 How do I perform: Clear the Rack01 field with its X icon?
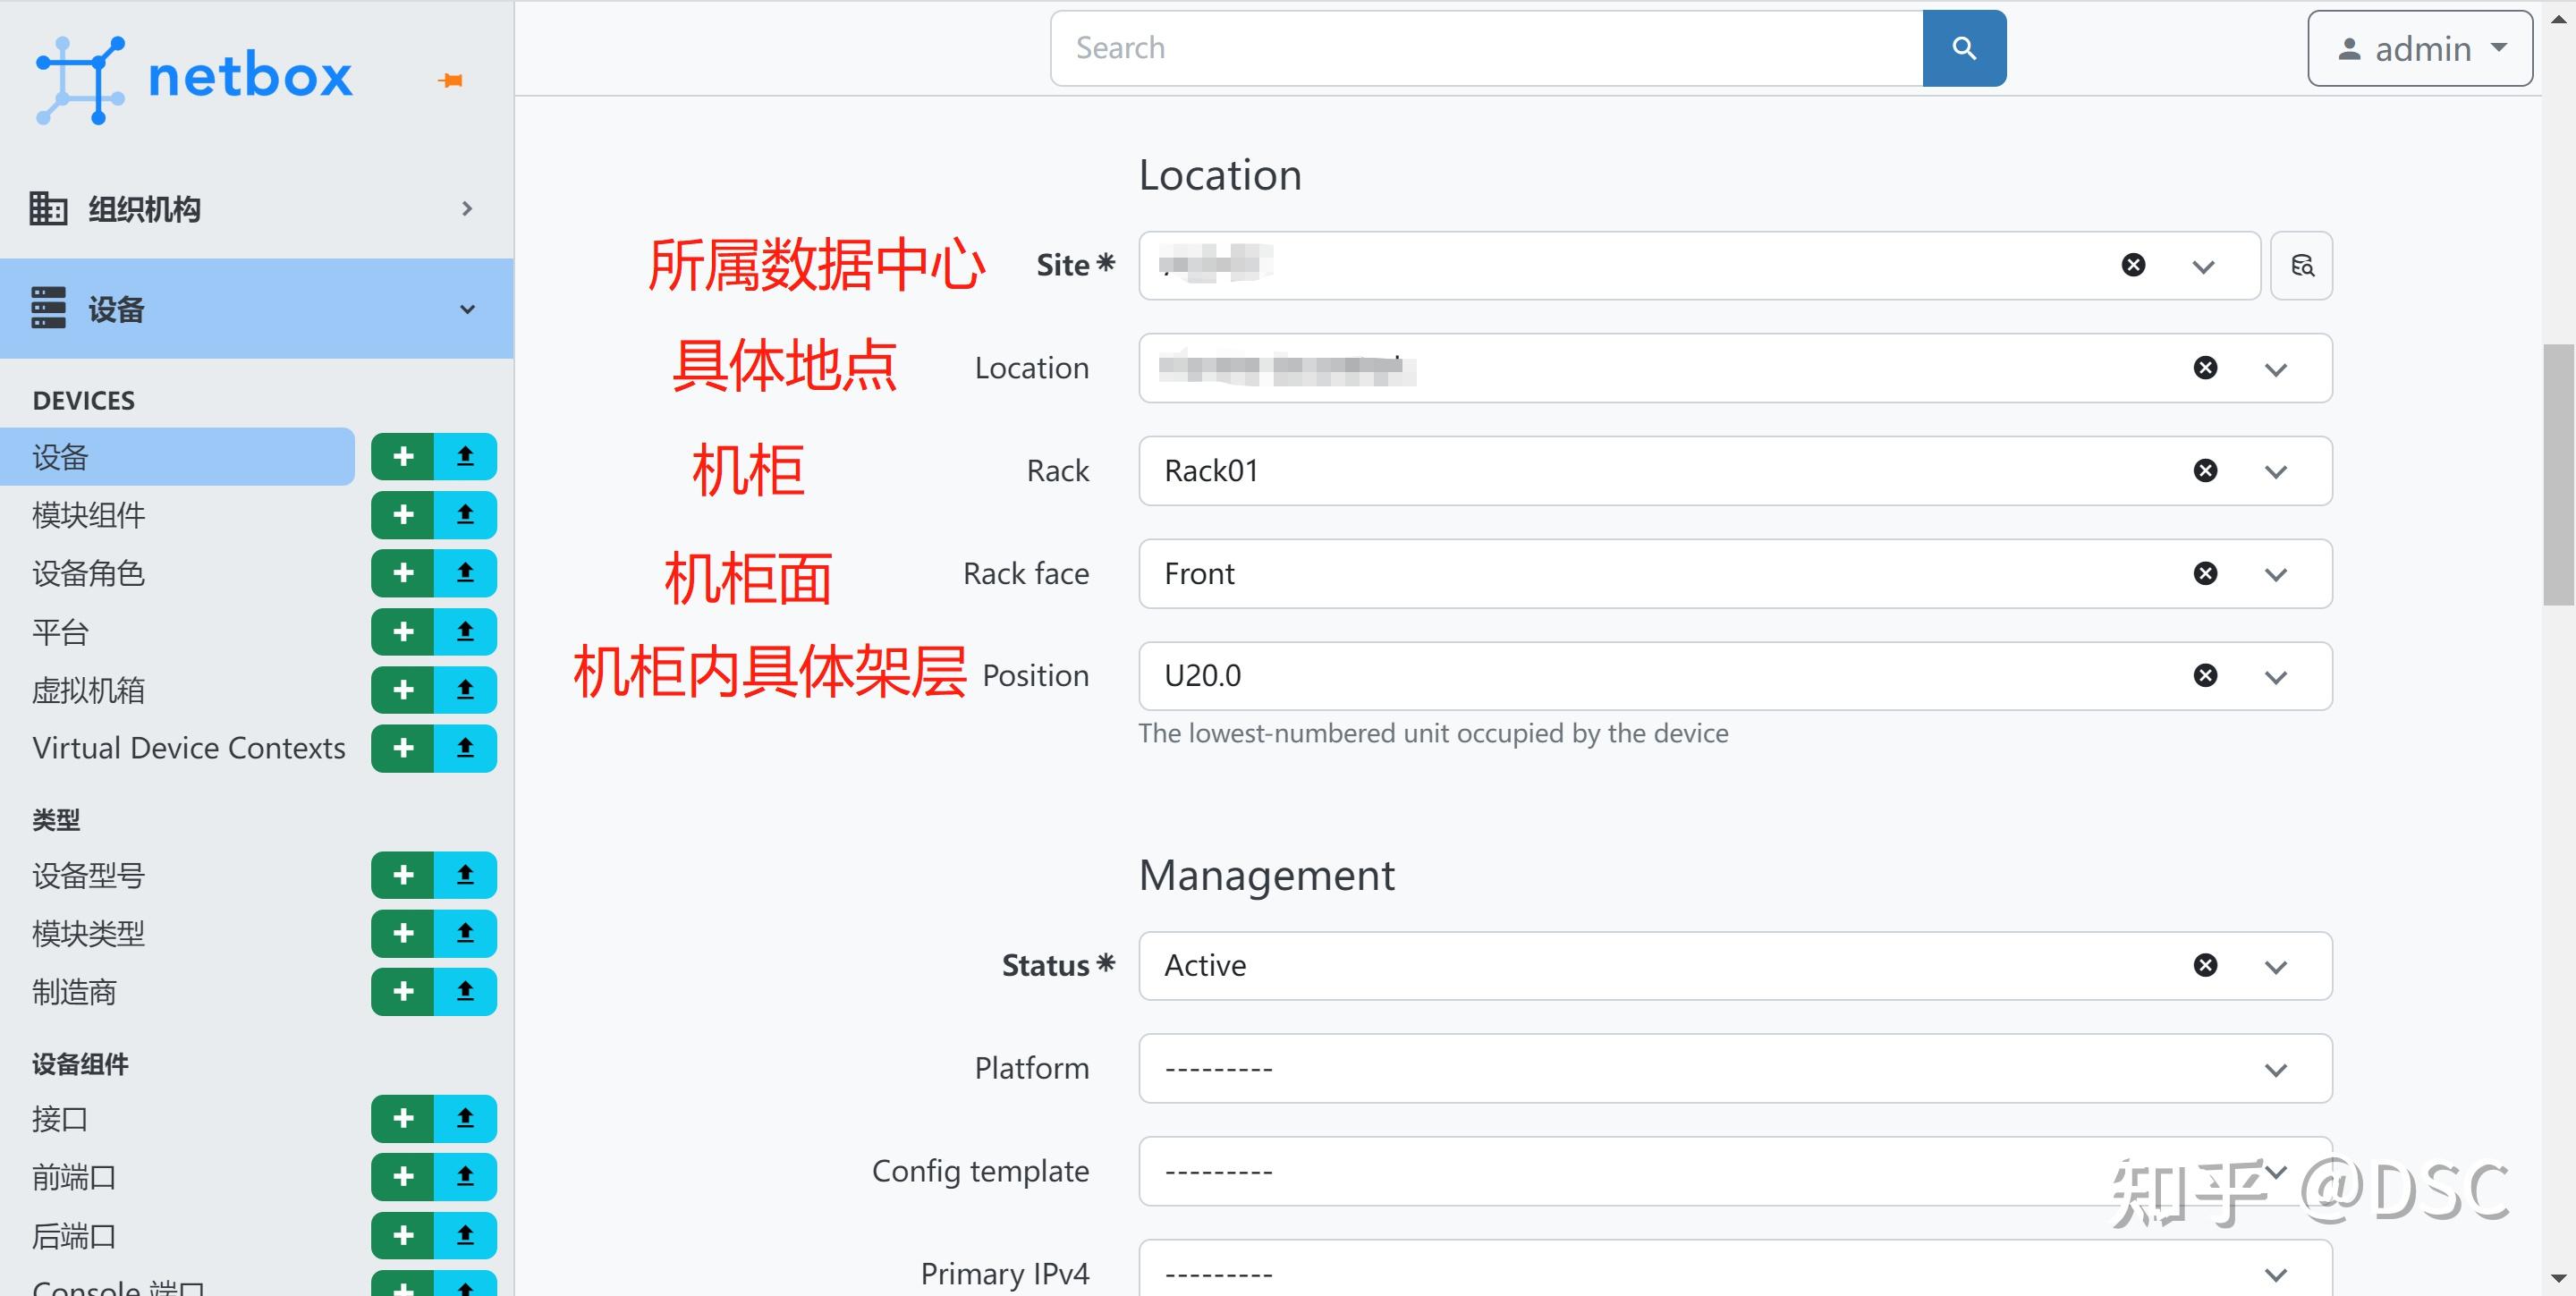tap(2204, 470)
